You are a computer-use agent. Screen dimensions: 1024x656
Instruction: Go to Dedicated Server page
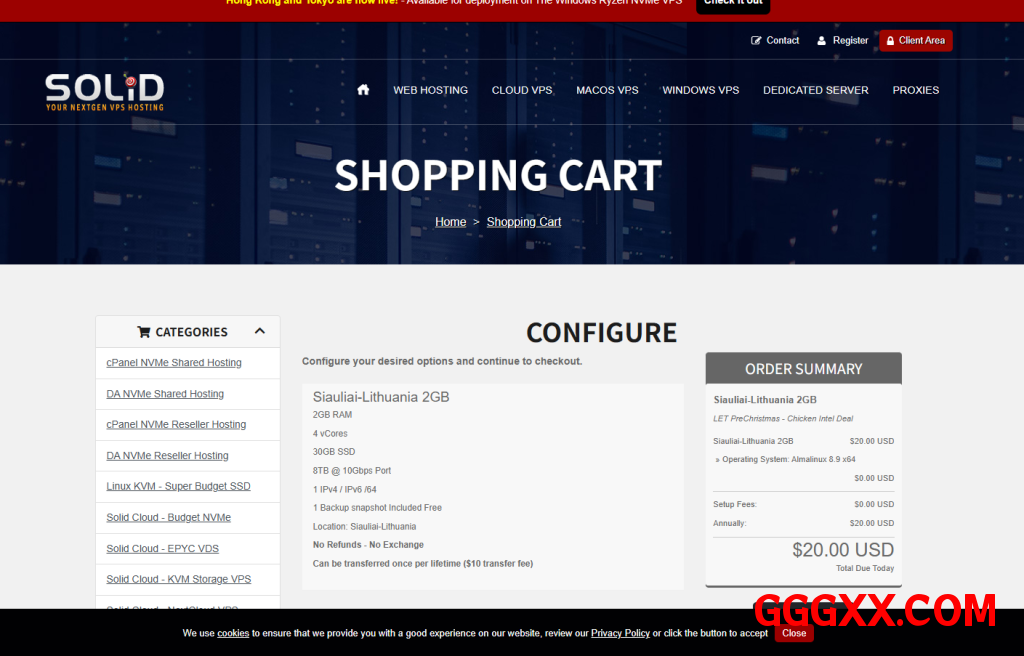tap(815, 90)
